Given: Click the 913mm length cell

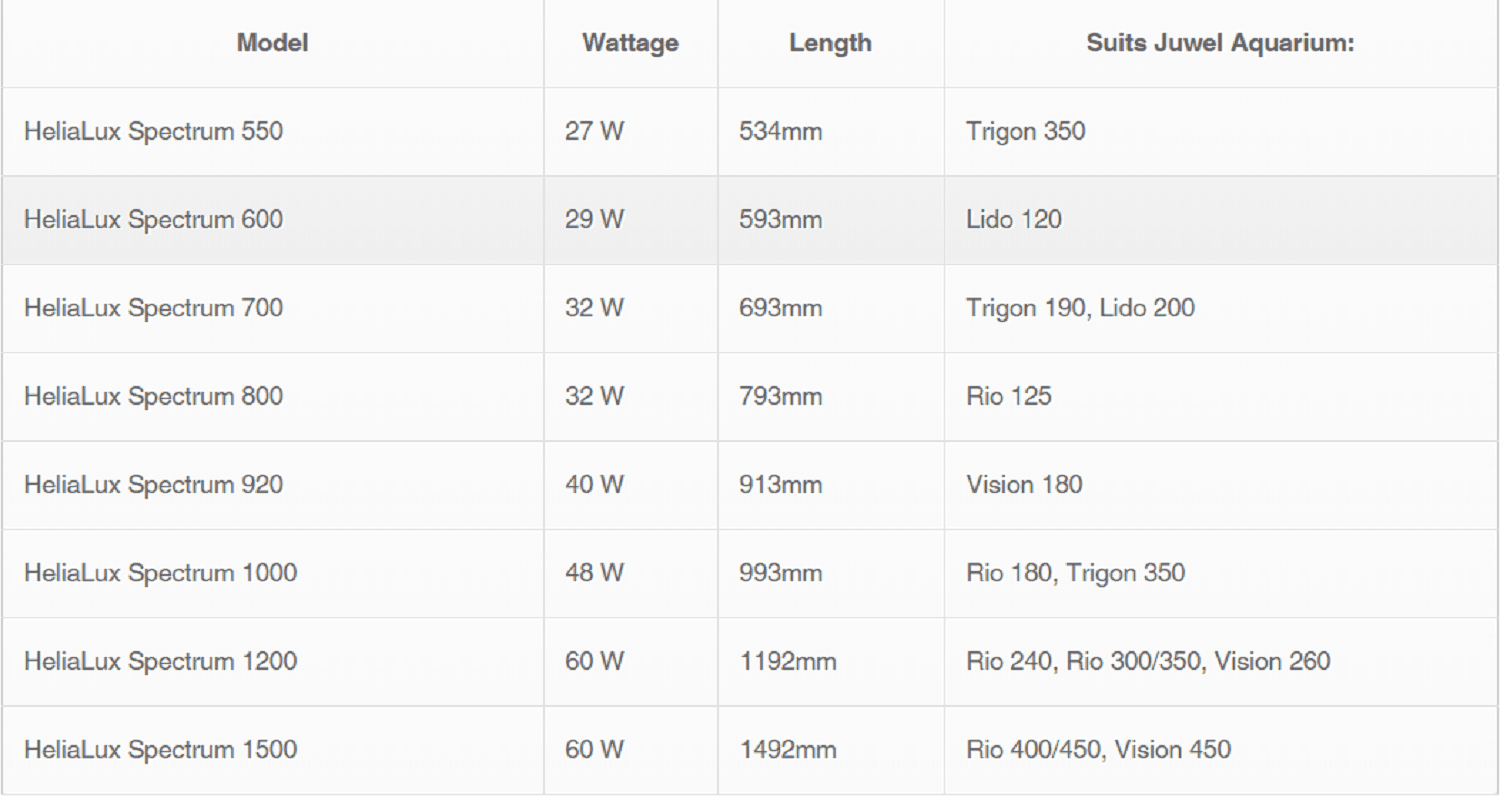Looking at the screenshot, I should click(x=780, y=485).
